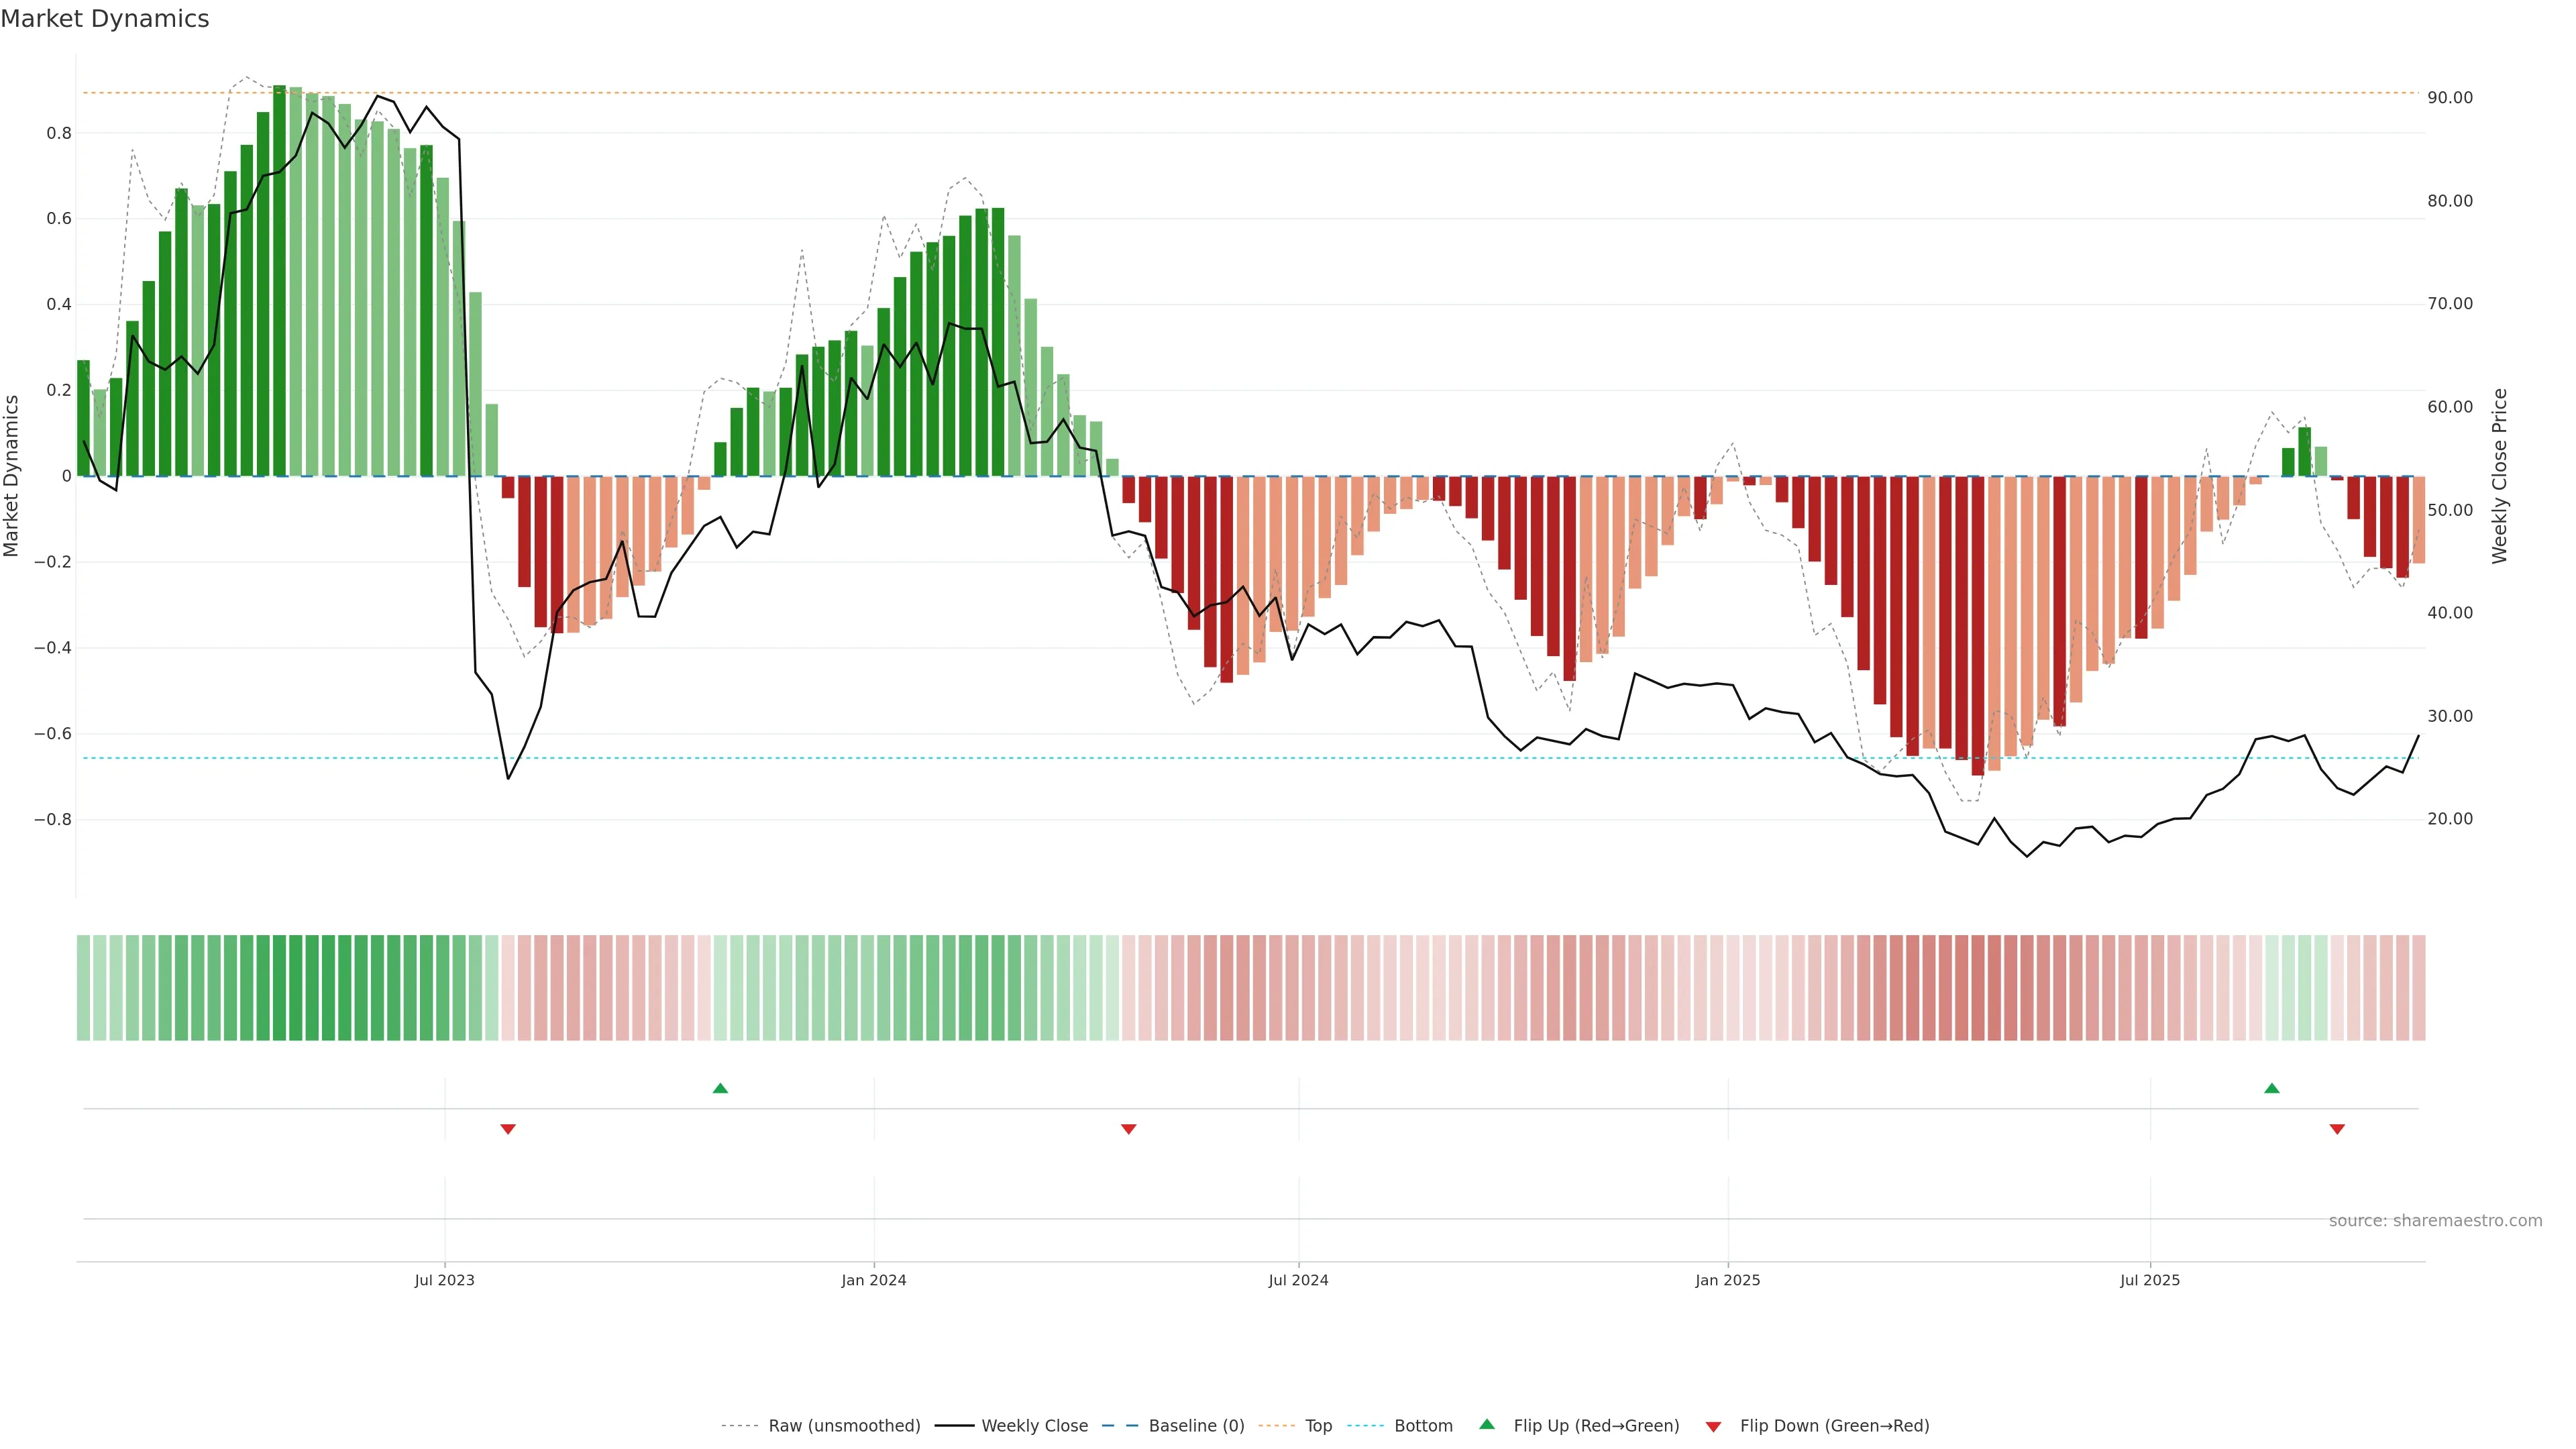2576x1449 pixels.
Task: Click the green flip-up marker after Jul 2025
Action: pos(2272,1088)
